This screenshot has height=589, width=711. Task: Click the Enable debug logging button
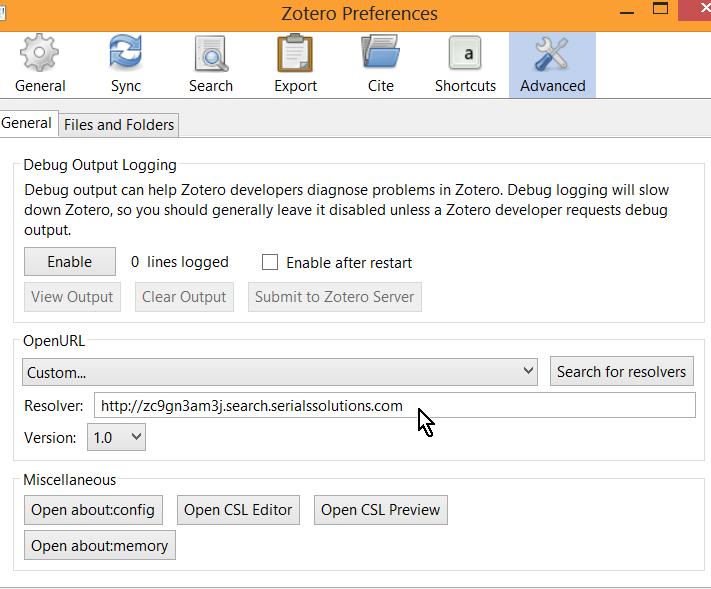click(x=70, y=262)
